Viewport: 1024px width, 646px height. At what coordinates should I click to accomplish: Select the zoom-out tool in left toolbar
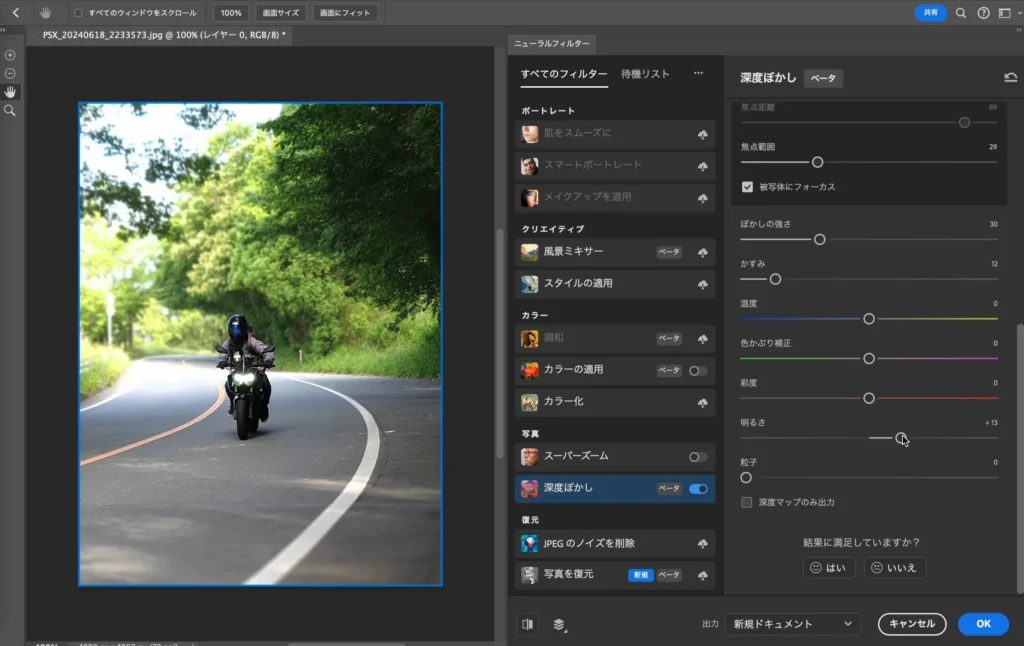[10, 73]
